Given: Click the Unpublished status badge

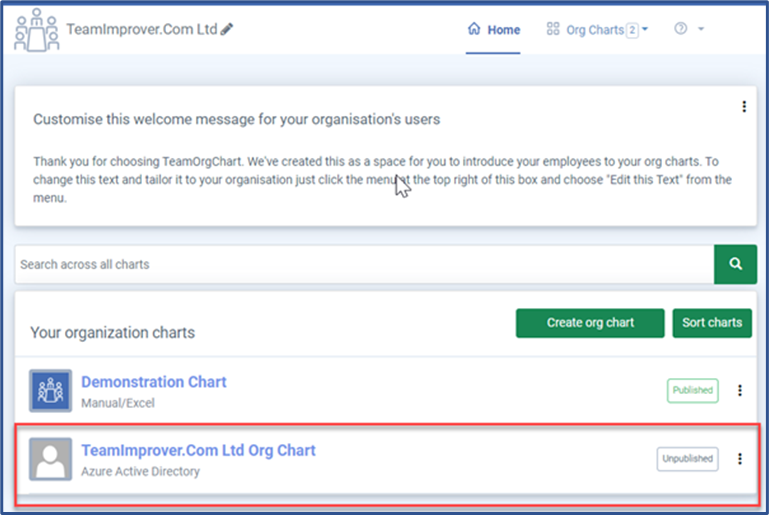Looking at the screenshot, I should [x=687, y=459].
